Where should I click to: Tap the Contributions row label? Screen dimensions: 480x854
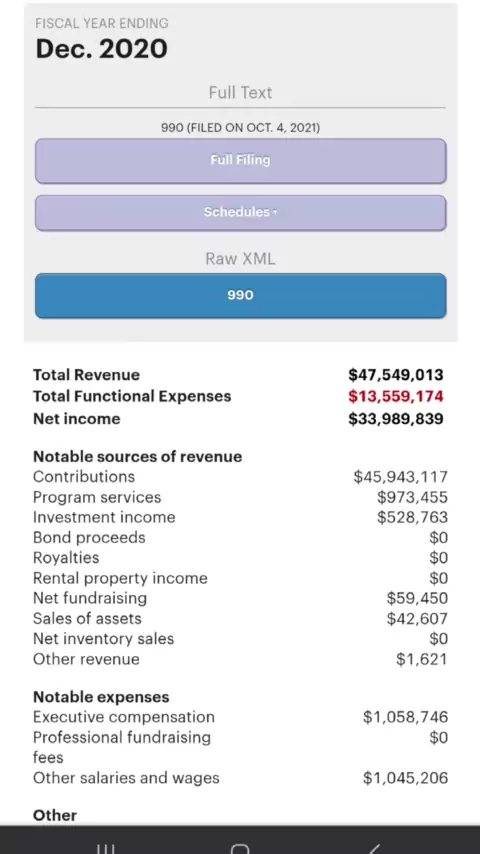coord(84,477)
